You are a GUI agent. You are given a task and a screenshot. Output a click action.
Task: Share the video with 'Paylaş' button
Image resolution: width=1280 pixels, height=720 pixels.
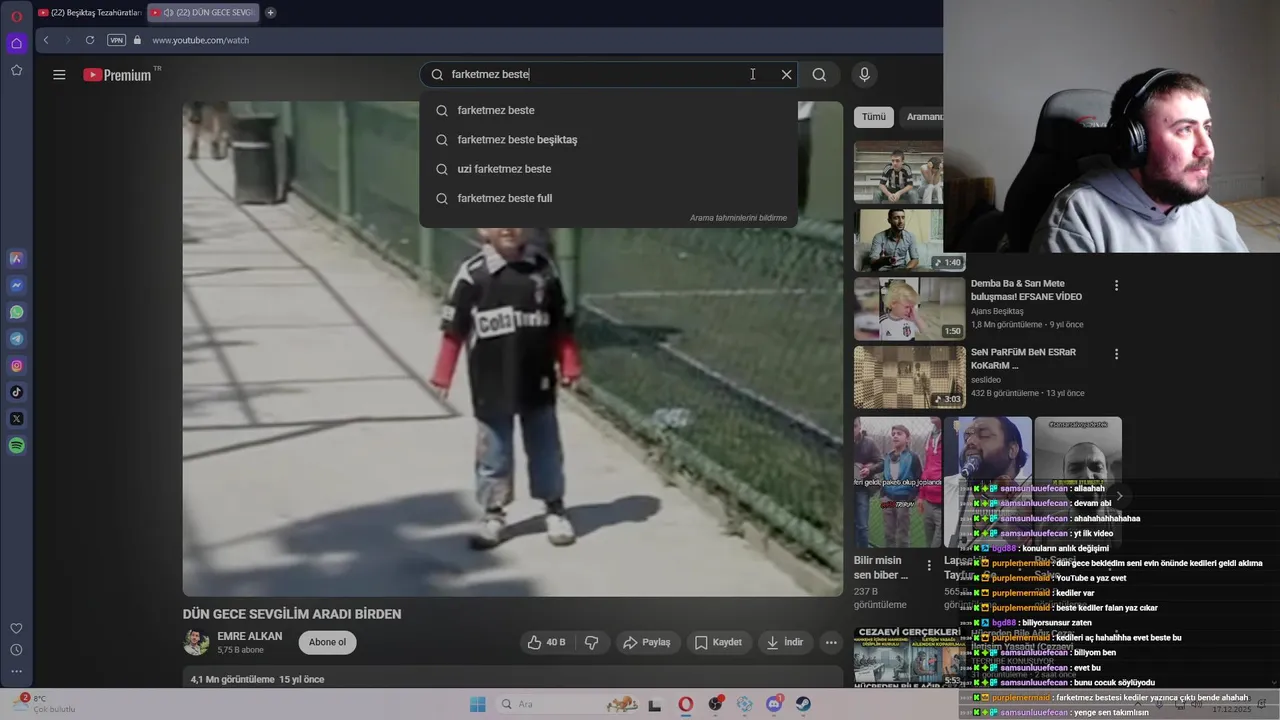click(646, 642)
